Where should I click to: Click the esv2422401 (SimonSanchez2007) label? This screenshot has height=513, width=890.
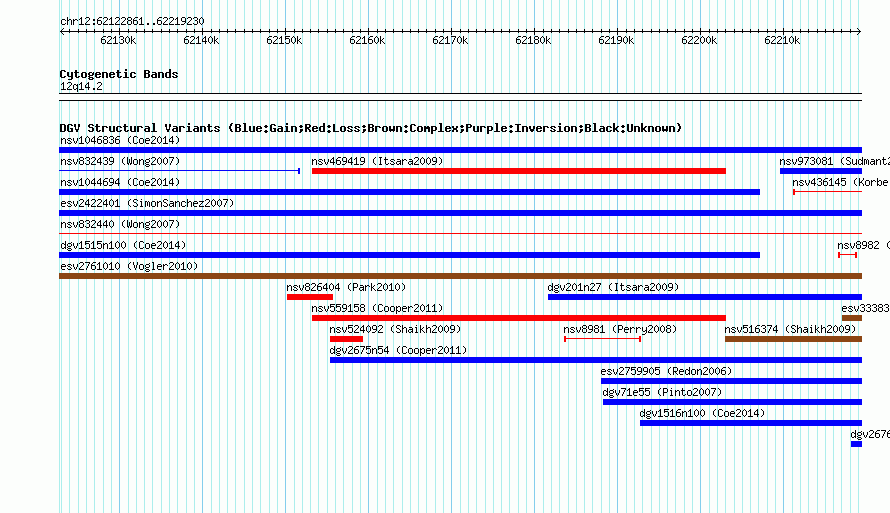point(147,203)
